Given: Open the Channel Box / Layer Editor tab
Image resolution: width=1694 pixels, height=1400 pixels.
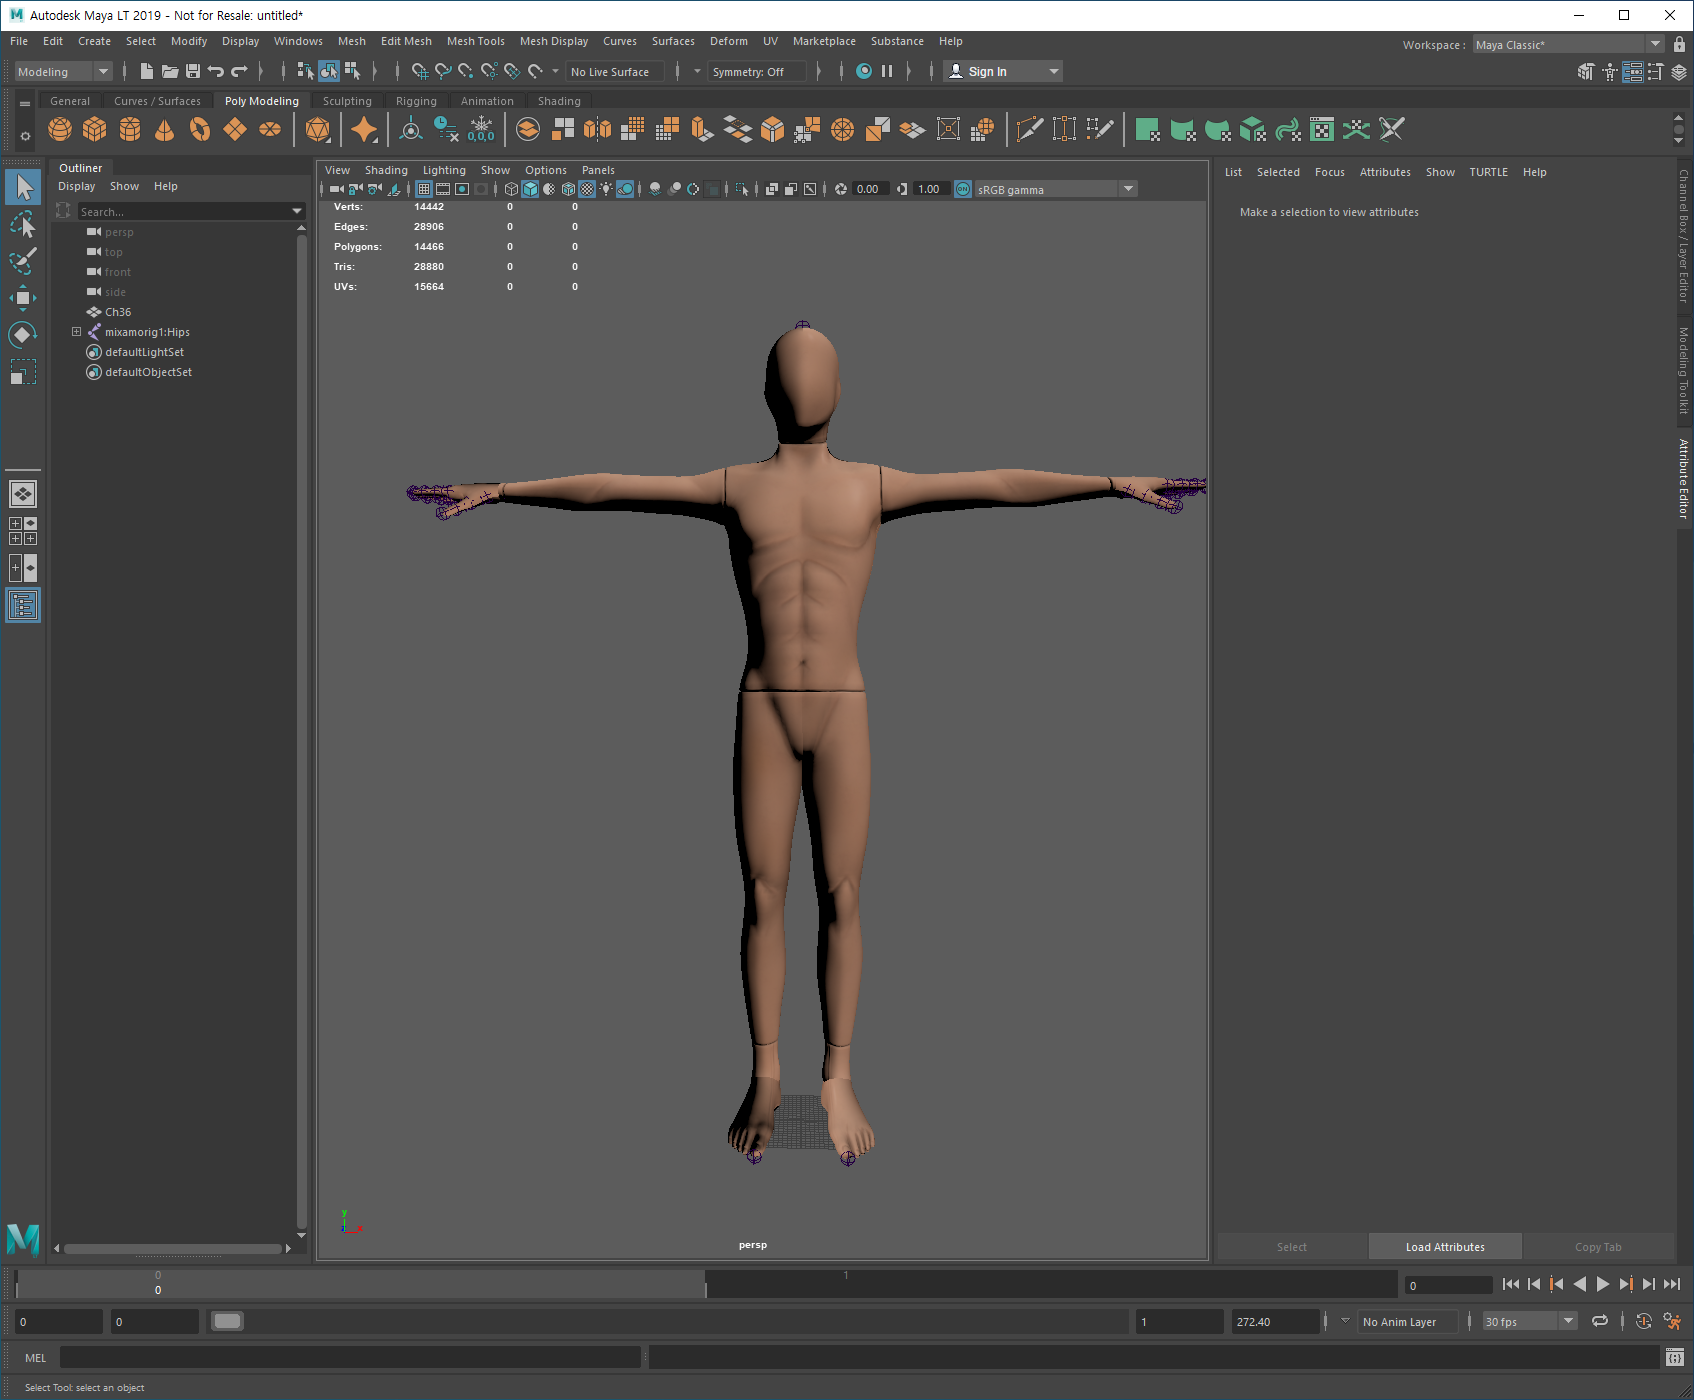Looking at the screenshot, I should [1684, 236].
